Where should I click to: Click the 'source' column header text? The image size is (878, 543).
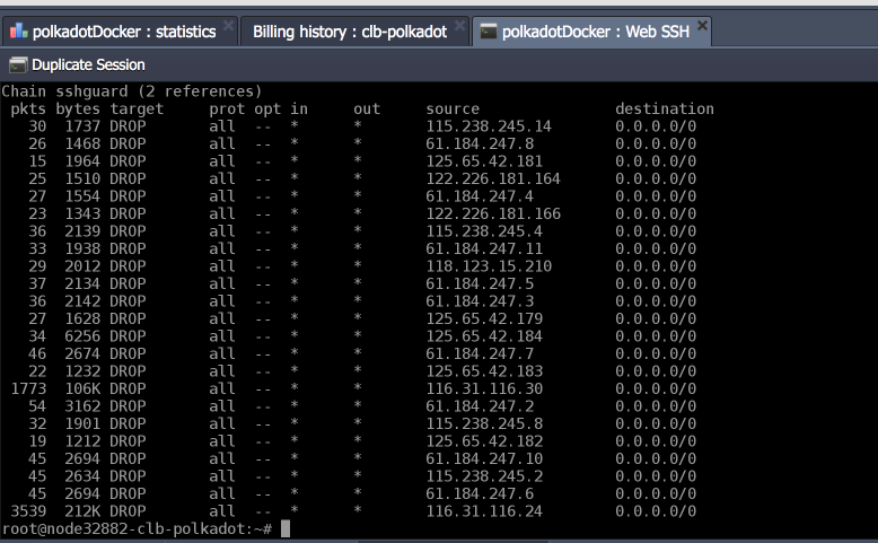point(452,109)
